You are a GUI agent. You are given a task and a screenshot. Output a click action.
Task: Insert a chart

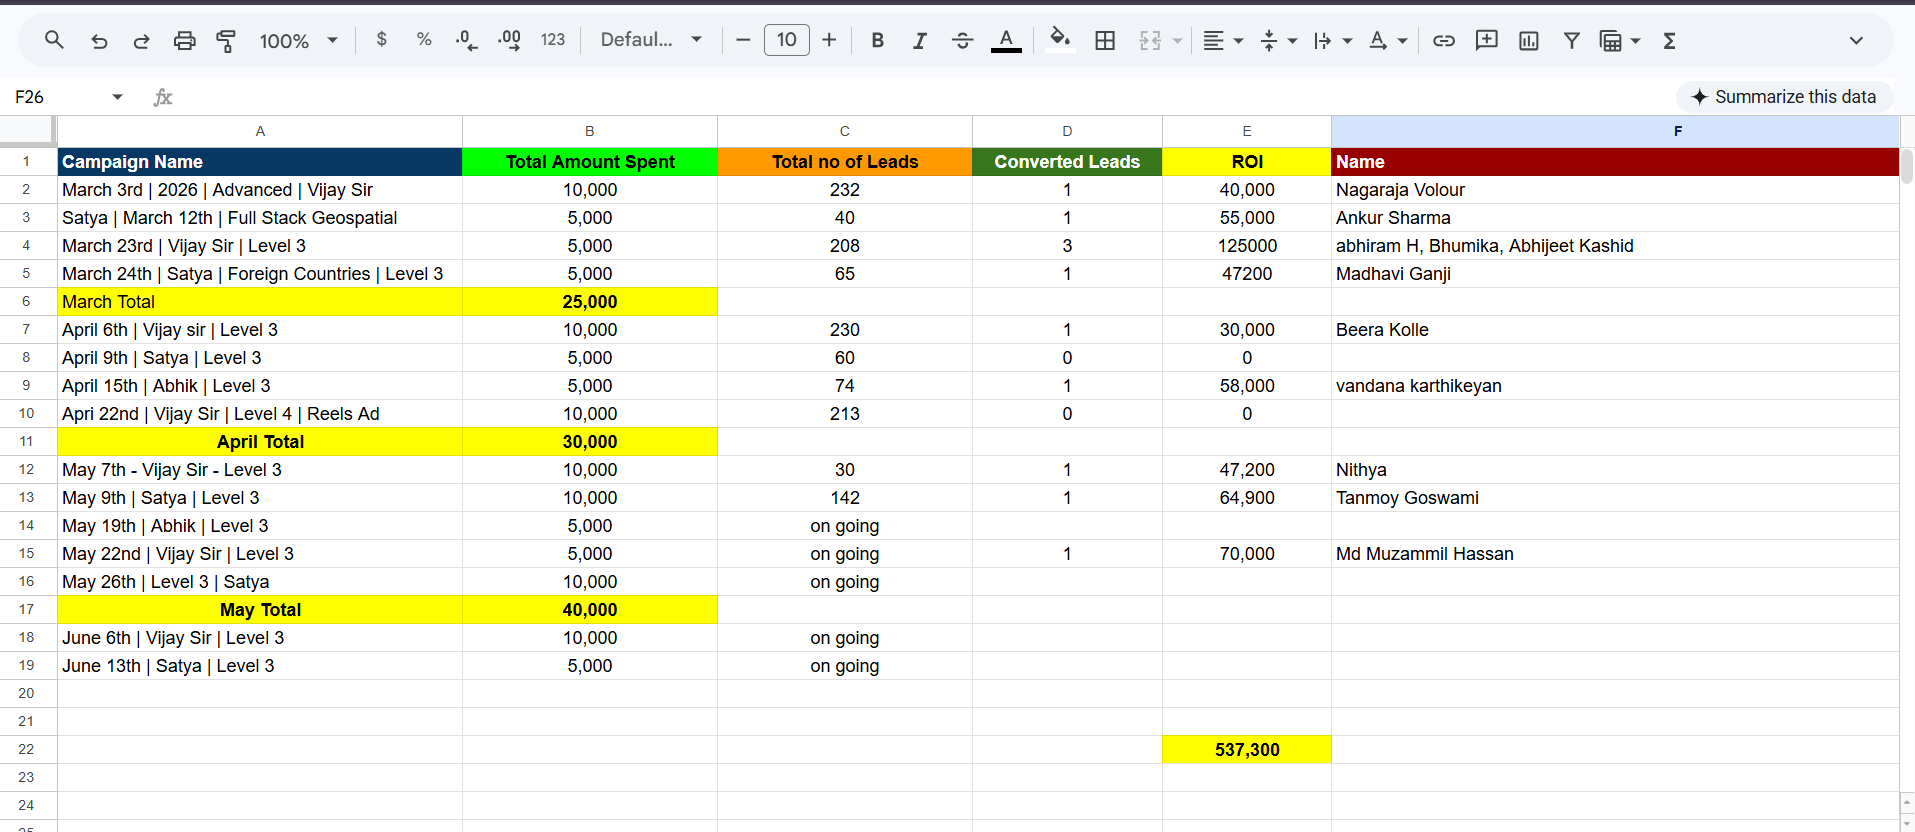point(1529,40)
